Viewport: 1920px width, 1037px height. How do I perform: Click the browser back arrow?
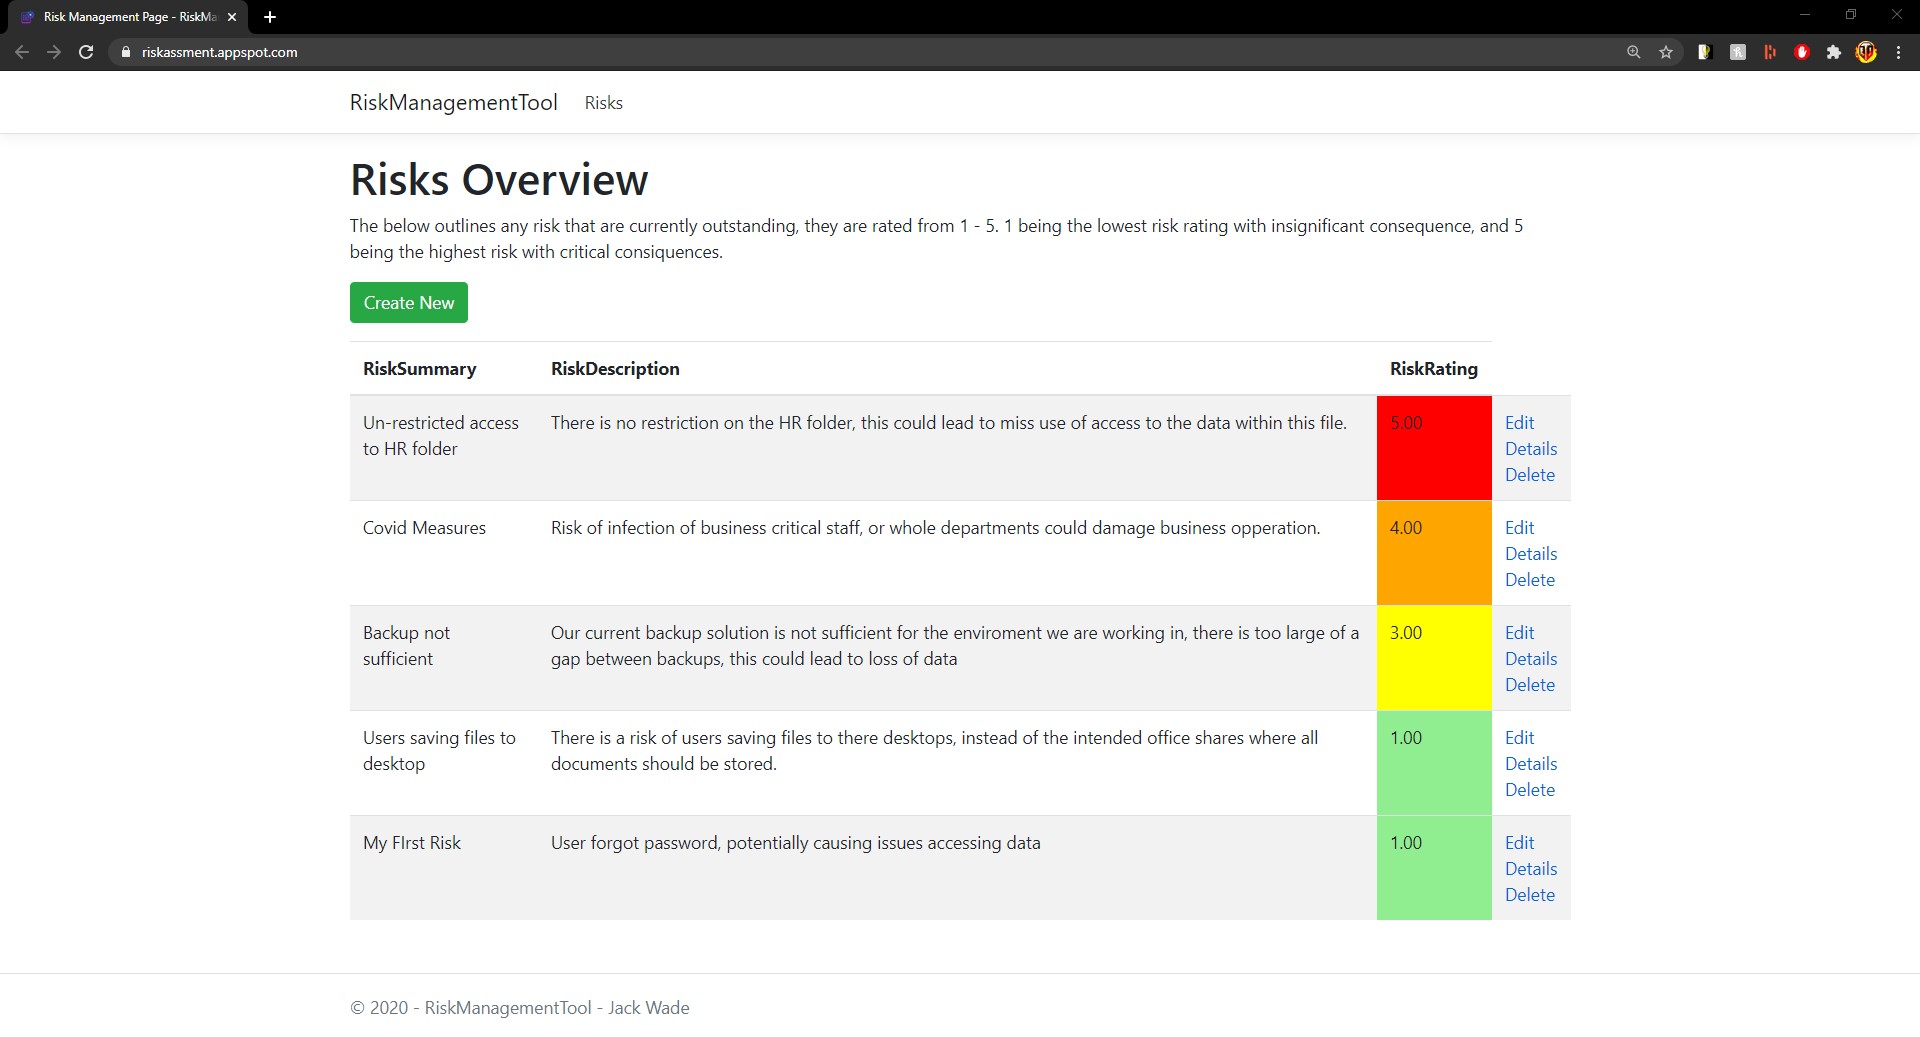(22, 52)
